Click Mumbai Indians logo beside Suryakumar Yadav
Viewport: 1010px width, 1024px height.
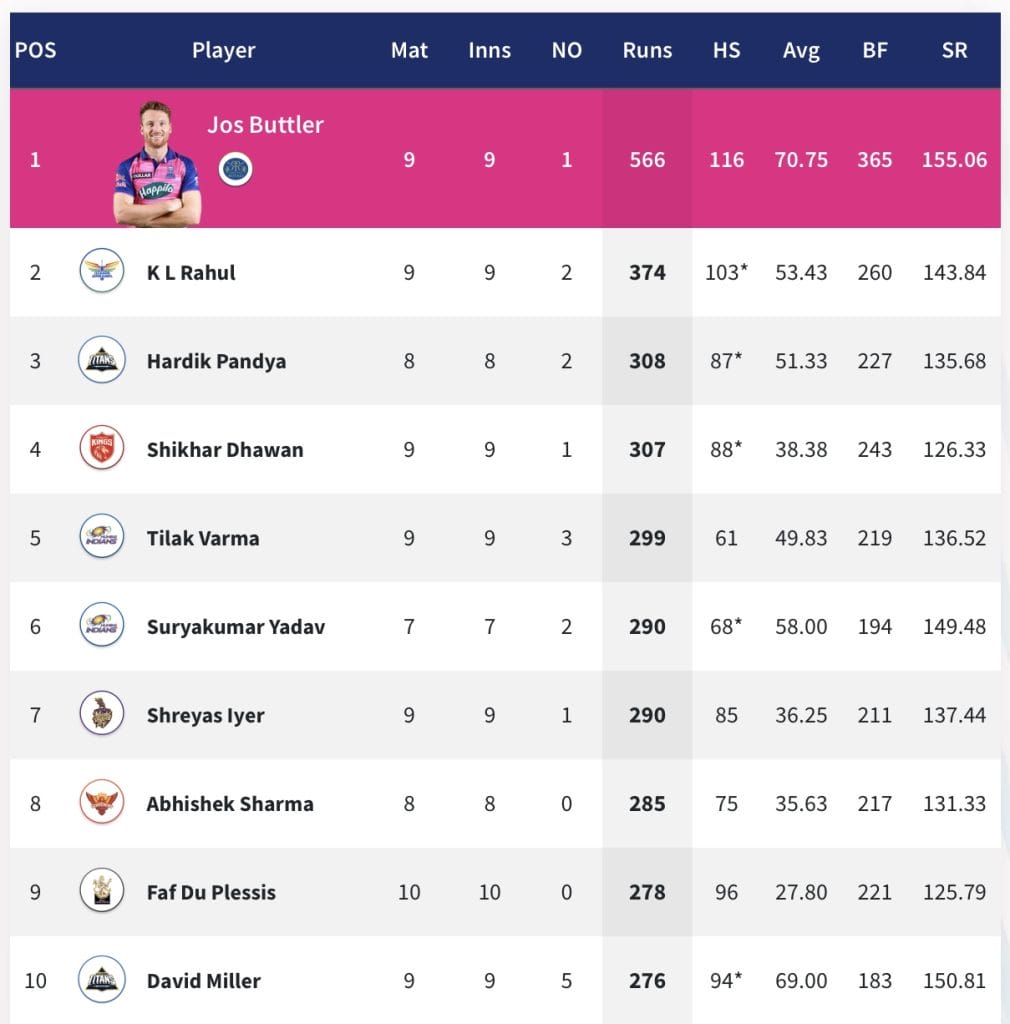pos(101,626)
